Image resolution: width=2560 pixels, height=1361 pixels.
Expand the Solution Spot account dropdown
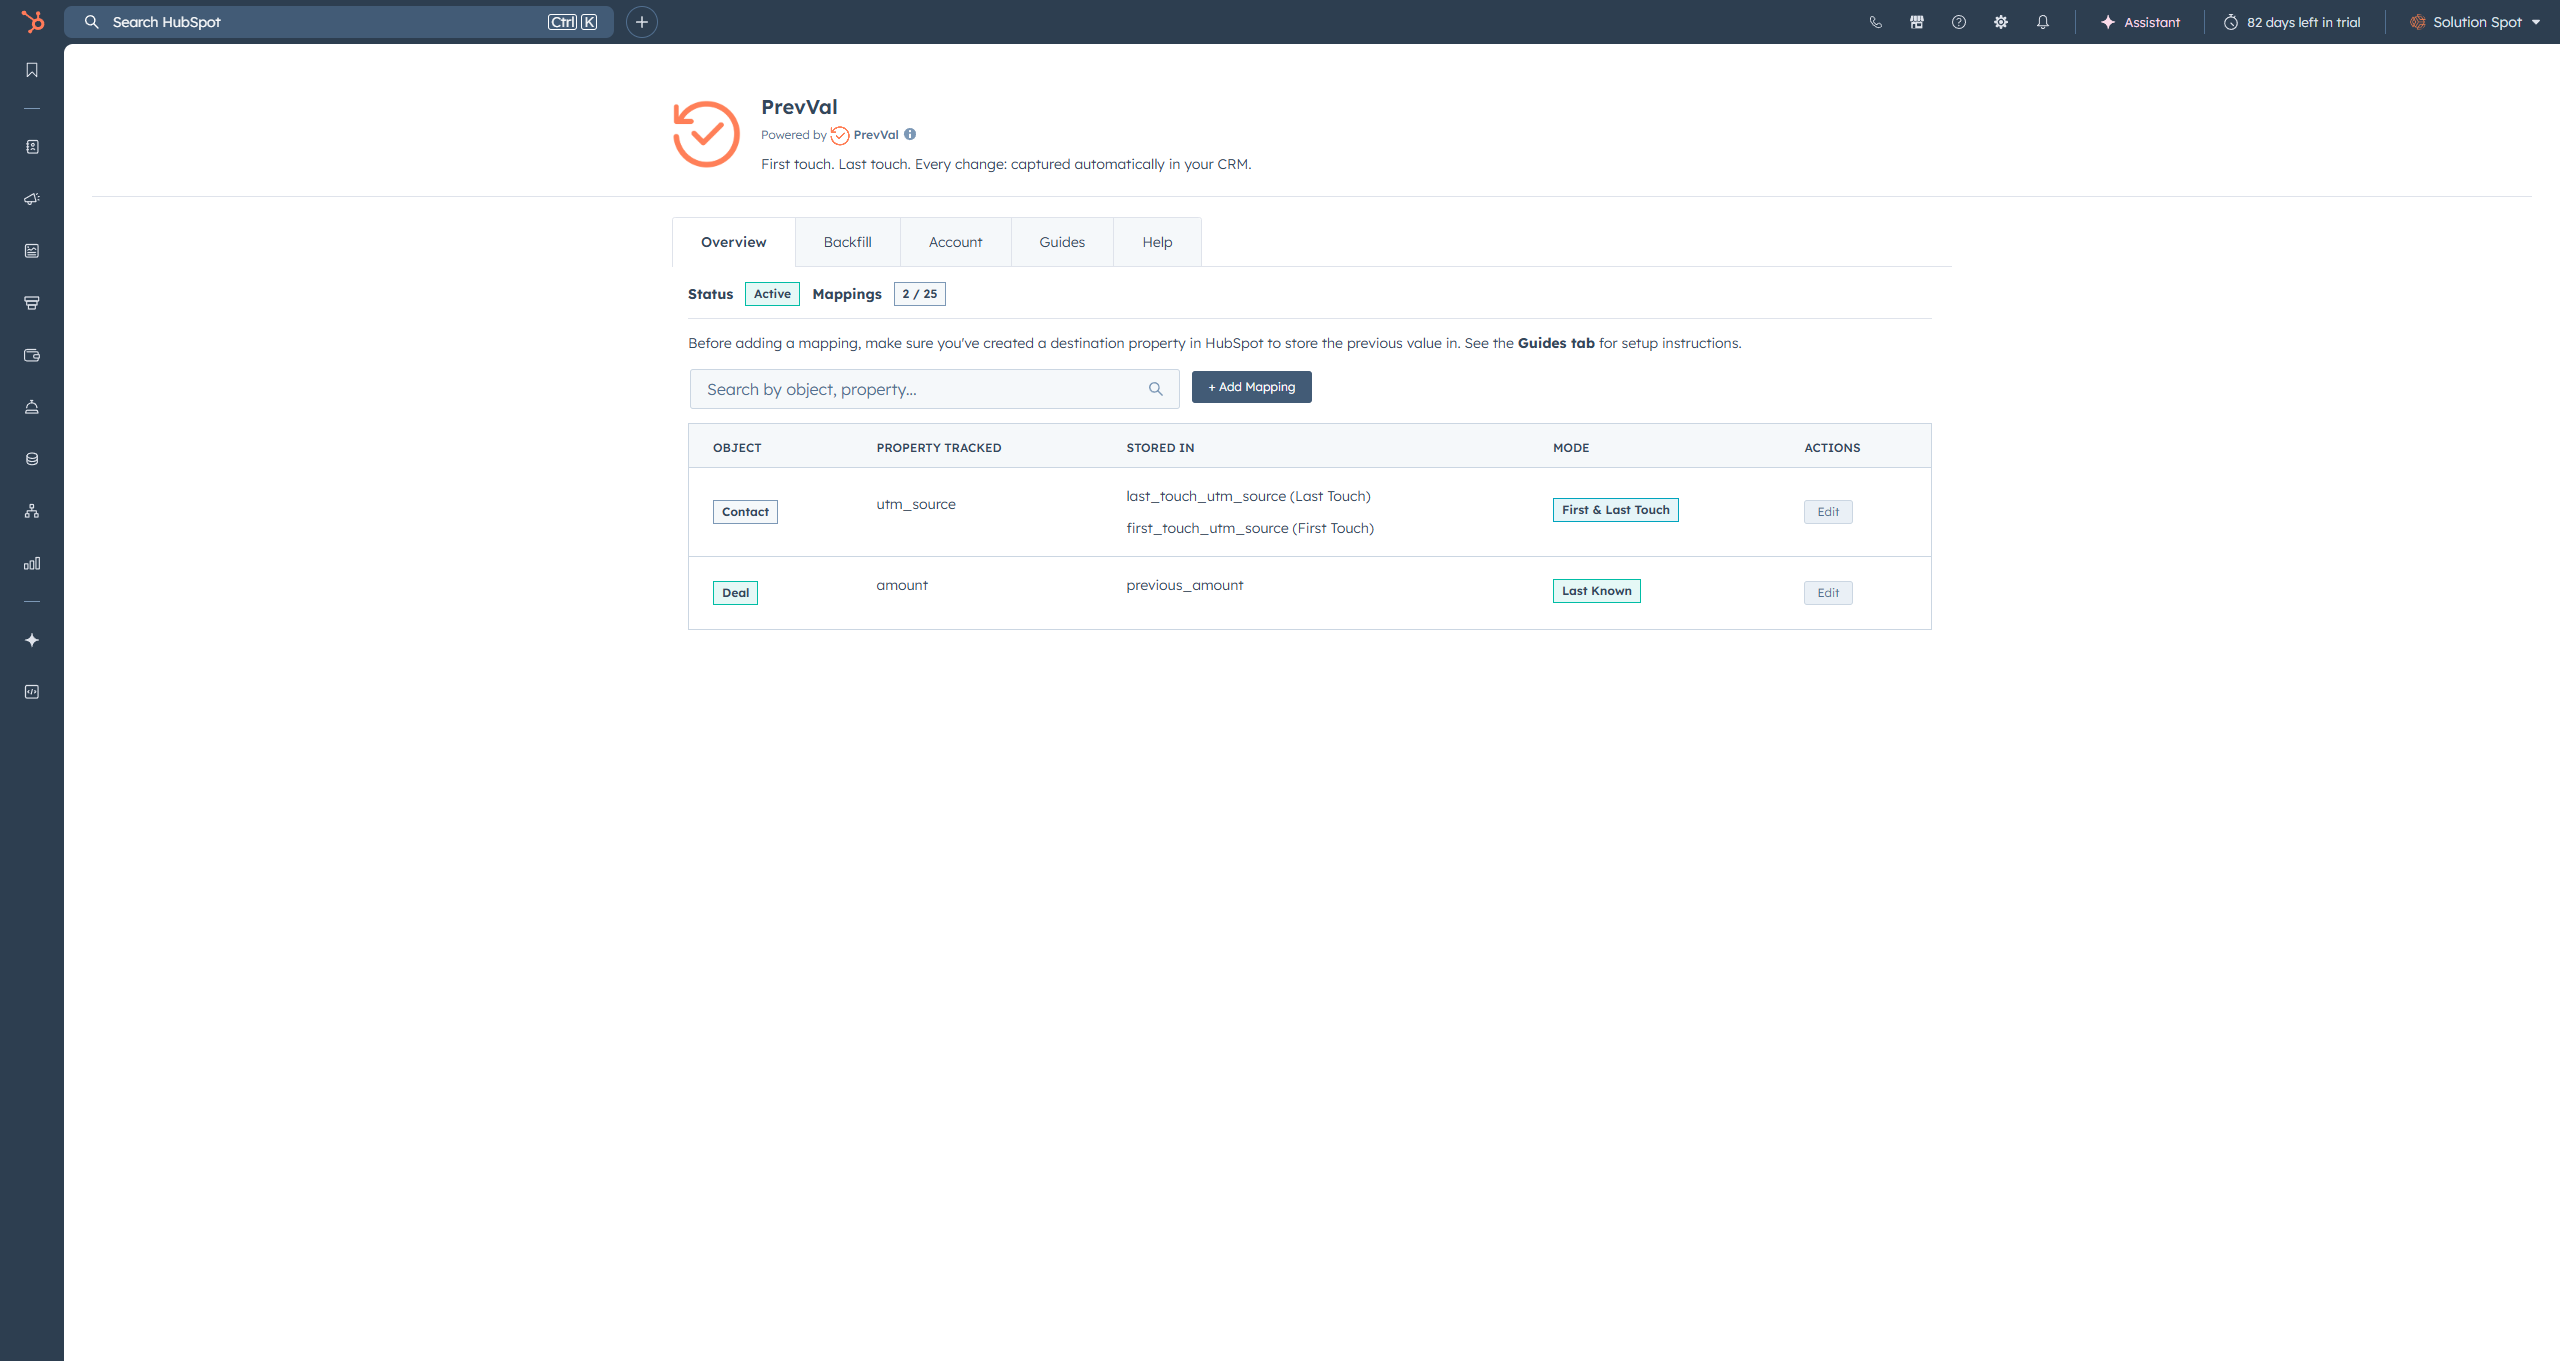[x=2478, y=22]
